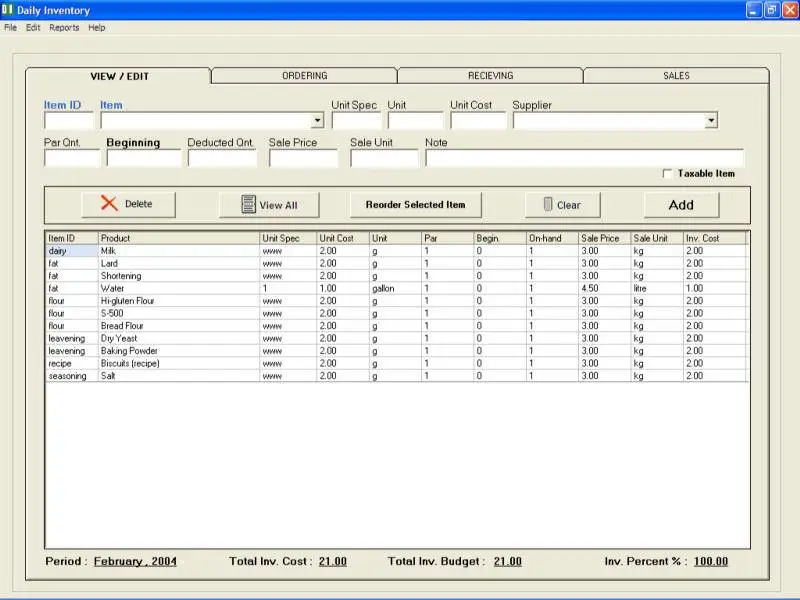Expand the Supplier dropdown arrow
This screenshot has height=600, width=800.
(711, 120)
